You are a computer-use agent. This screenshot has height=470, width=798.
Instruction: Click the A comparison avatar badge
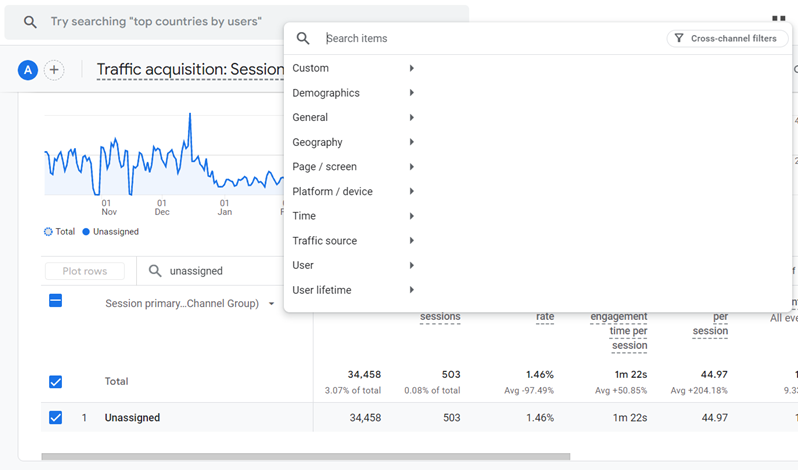pos(28,70)
